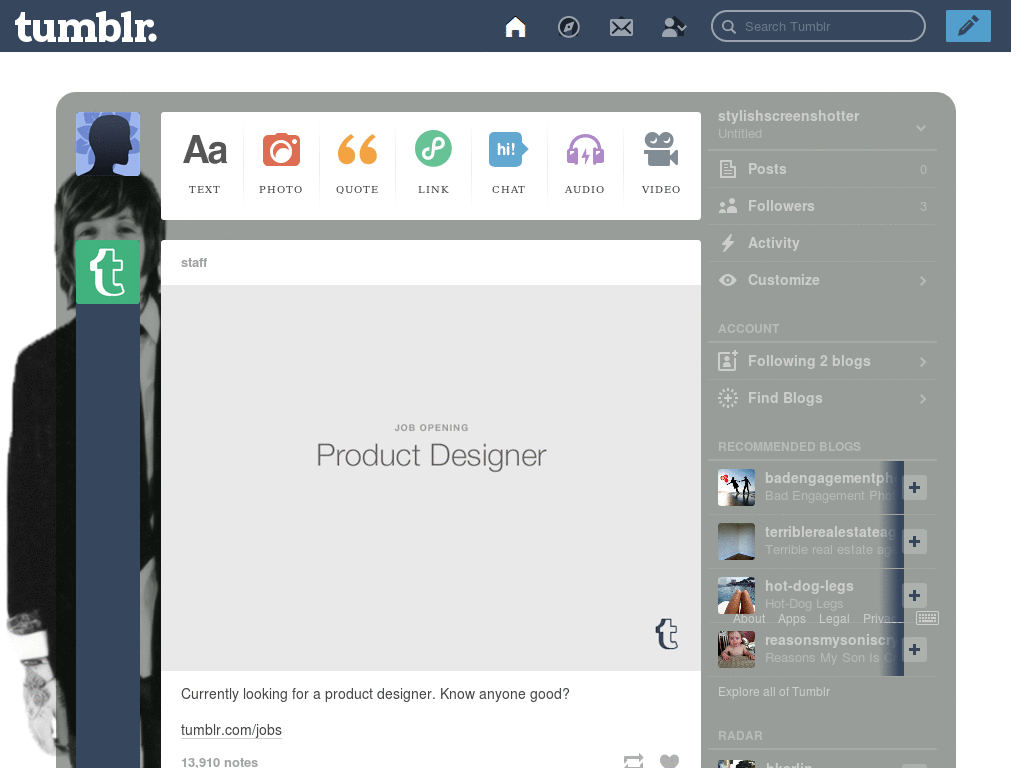The width and height of the screenshot is (1024, 768).
Task: Click the user silhouette avatar
Action: (x=108, y=144)
